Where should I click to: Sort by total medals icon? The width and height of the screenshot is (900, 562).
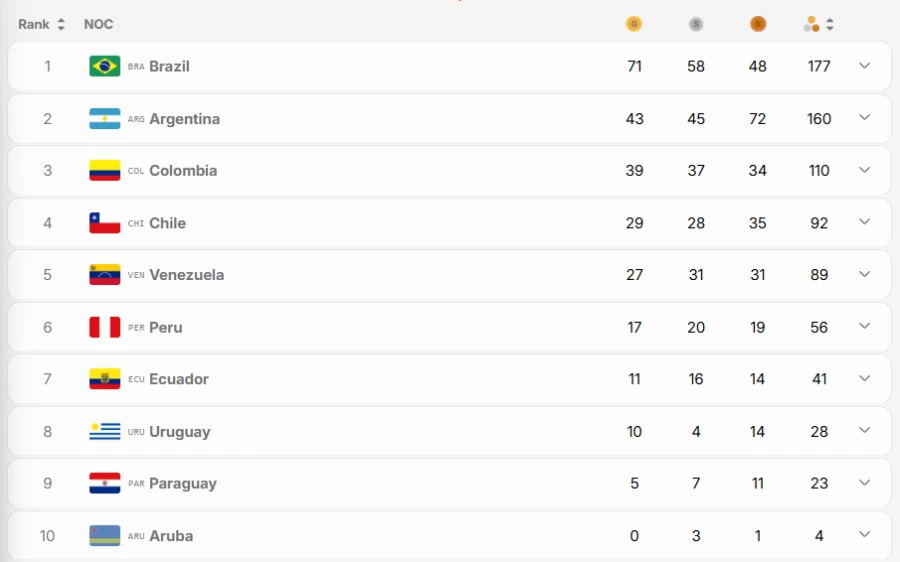pos(818,24)
